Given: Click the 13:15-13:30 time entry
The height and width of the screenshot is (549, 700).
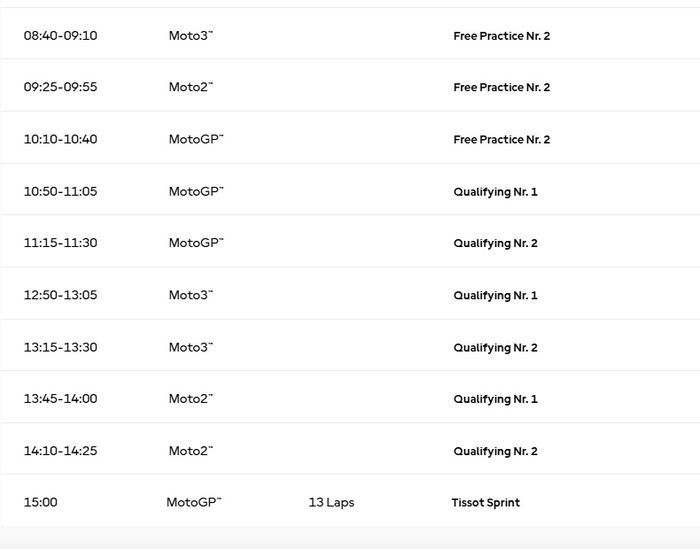Looking at the screenshot, I should pos(60,347).
